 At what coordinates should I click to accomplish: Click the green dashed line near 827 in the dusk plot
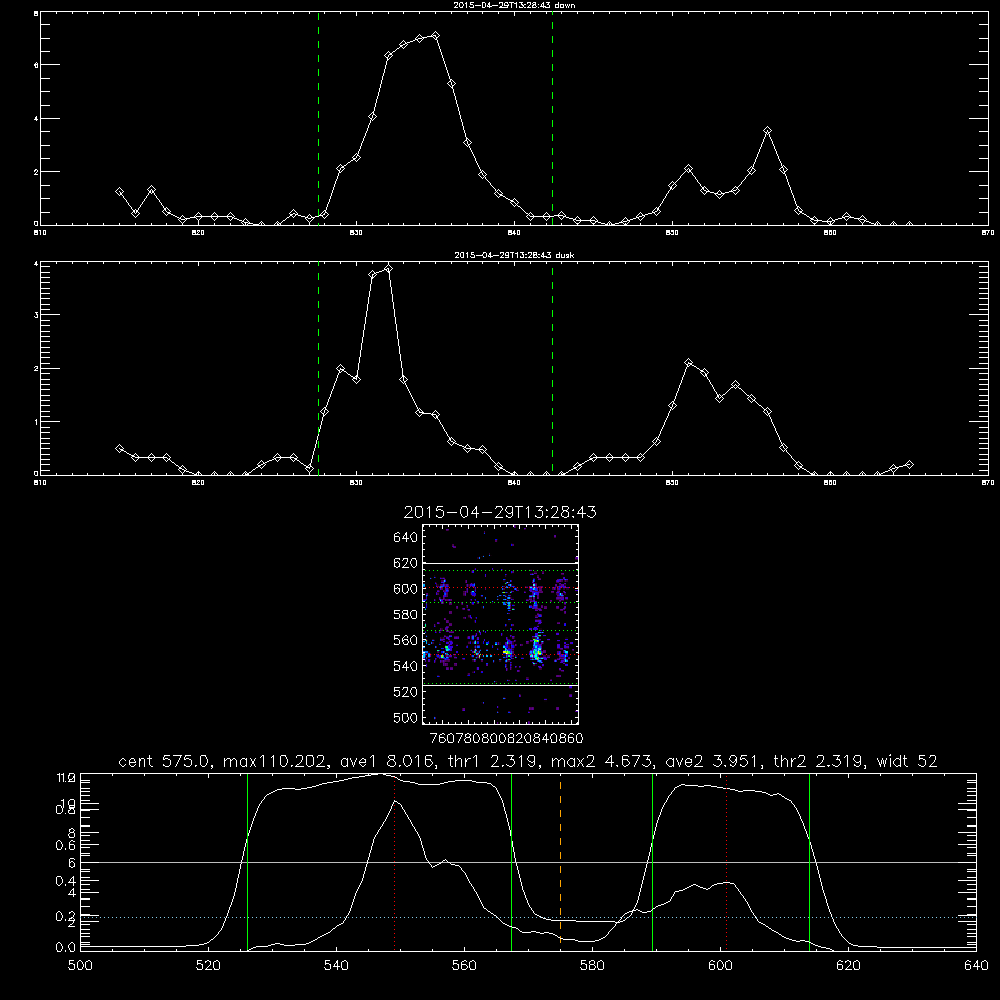[318, 369]
